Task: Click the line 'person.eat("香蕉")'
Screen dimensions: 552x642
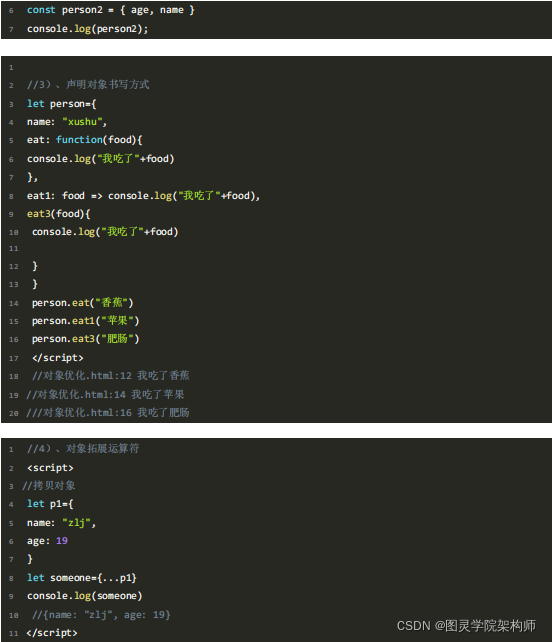Action: pyautogui.click(x=82, y=303)
